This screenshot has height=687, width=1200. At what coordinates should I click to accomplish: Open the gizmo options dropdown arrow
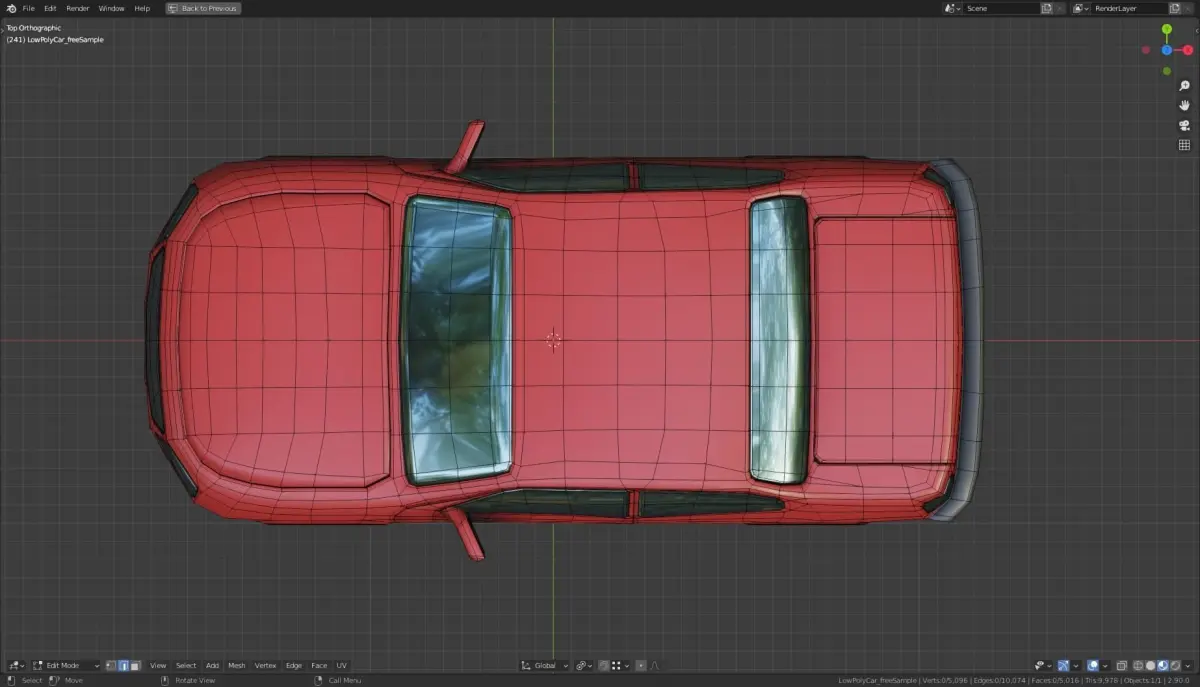click(x=1076, y=665)
